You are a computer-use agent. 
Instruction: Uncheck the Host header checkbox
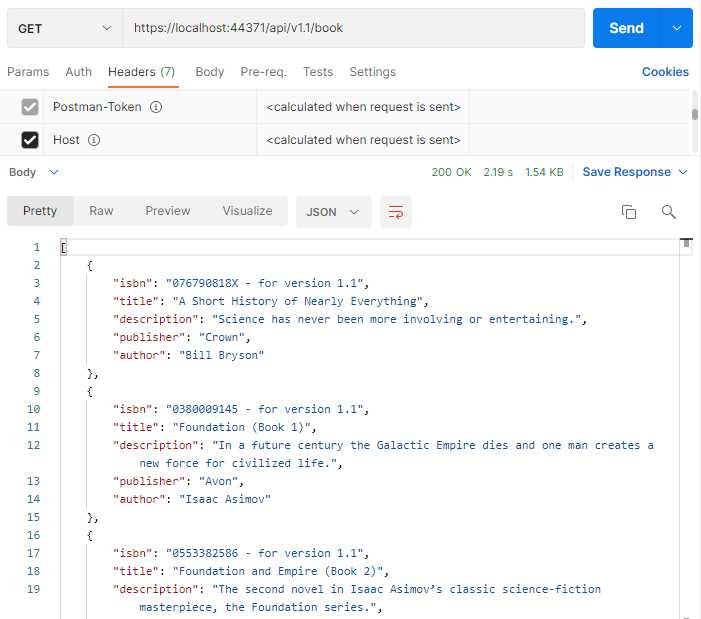30,140
